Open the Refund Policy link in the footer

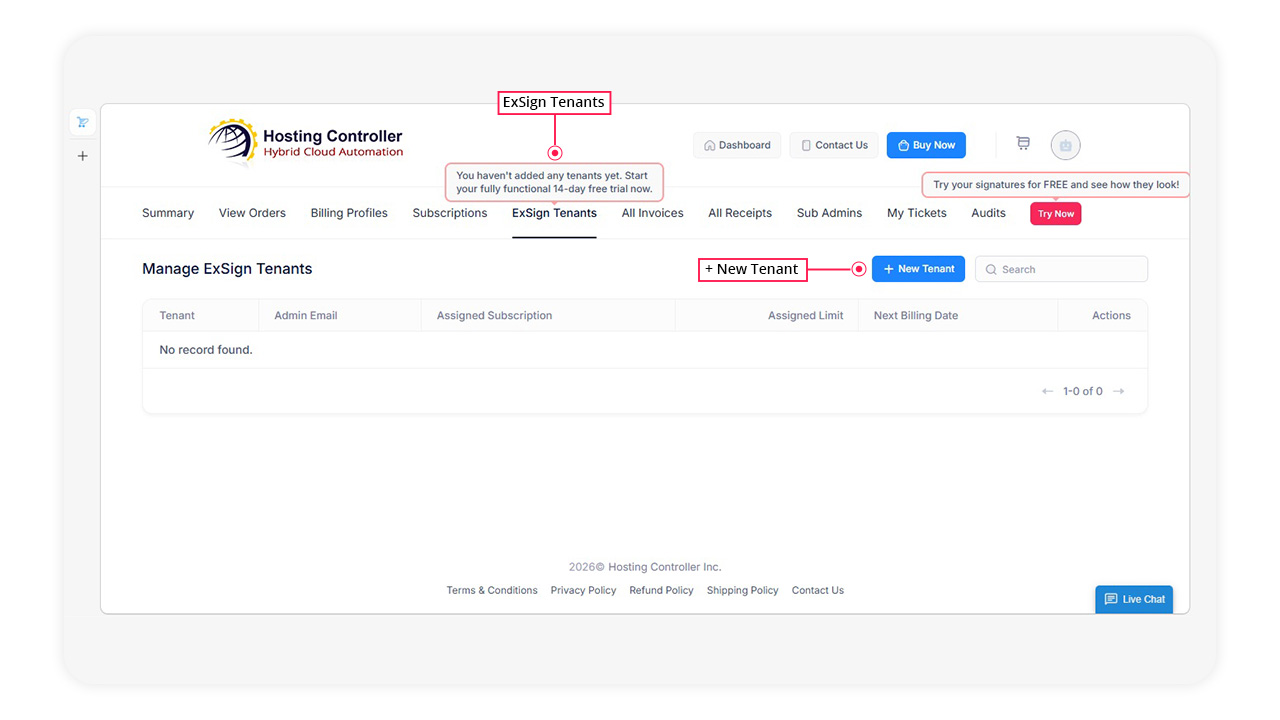[661, 590]
